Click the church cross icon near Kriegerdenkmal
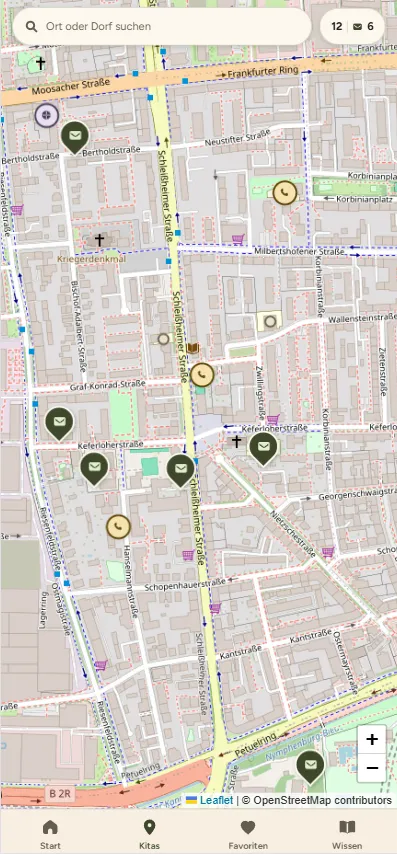This screenshot has height=854, width=397. [99, 239]
